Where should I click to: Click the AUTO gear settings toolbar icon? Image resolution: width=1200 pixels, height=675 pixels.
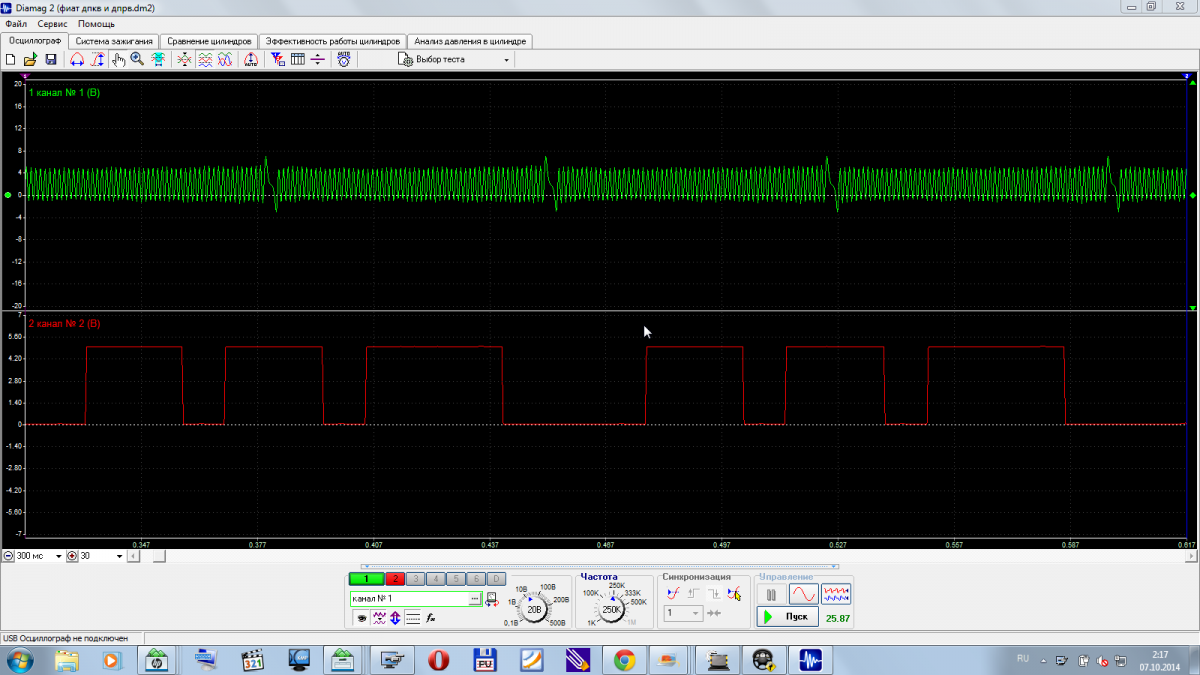pyautogui.click(x=344, y=60)
